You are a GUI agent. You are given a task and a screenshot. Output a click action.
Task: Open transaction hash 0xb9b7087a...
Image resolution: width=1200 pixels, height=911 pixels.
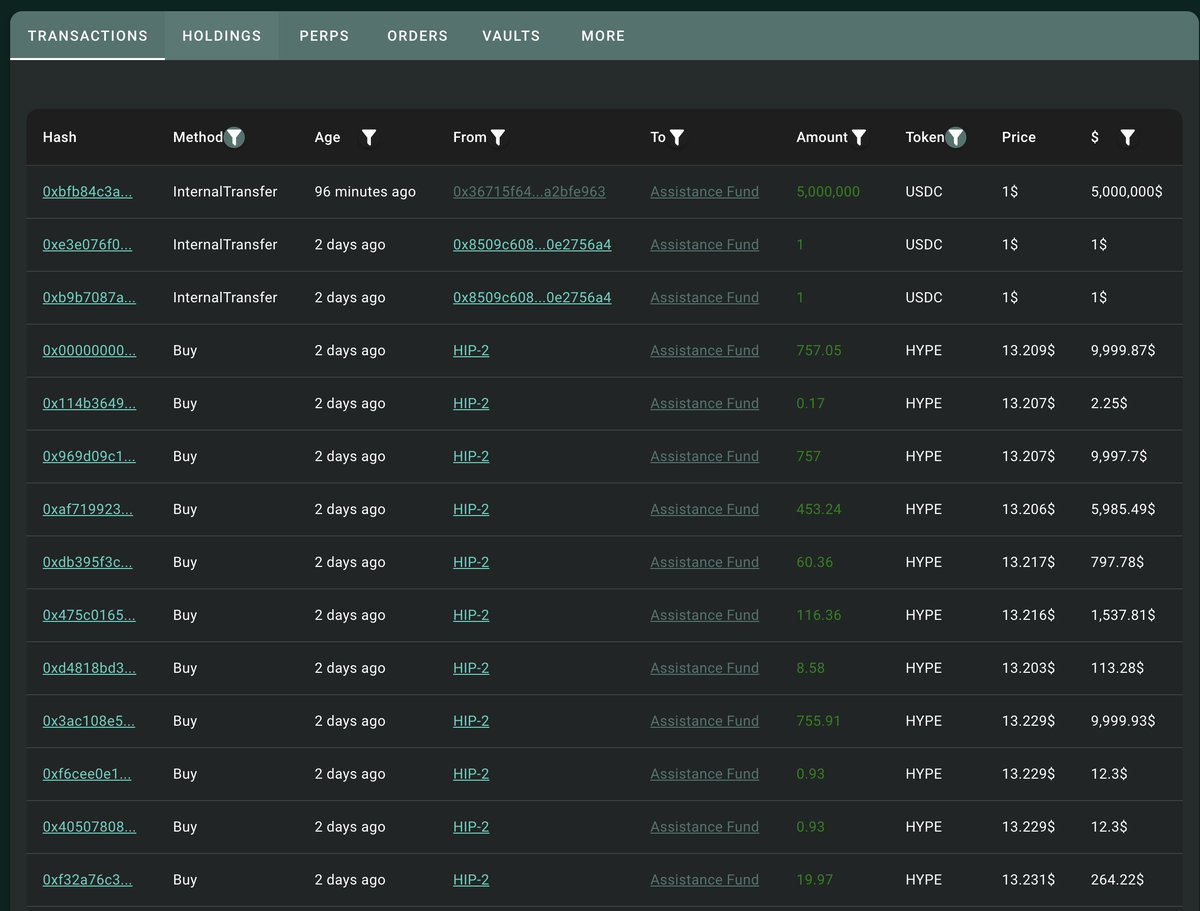pos(89,298)
